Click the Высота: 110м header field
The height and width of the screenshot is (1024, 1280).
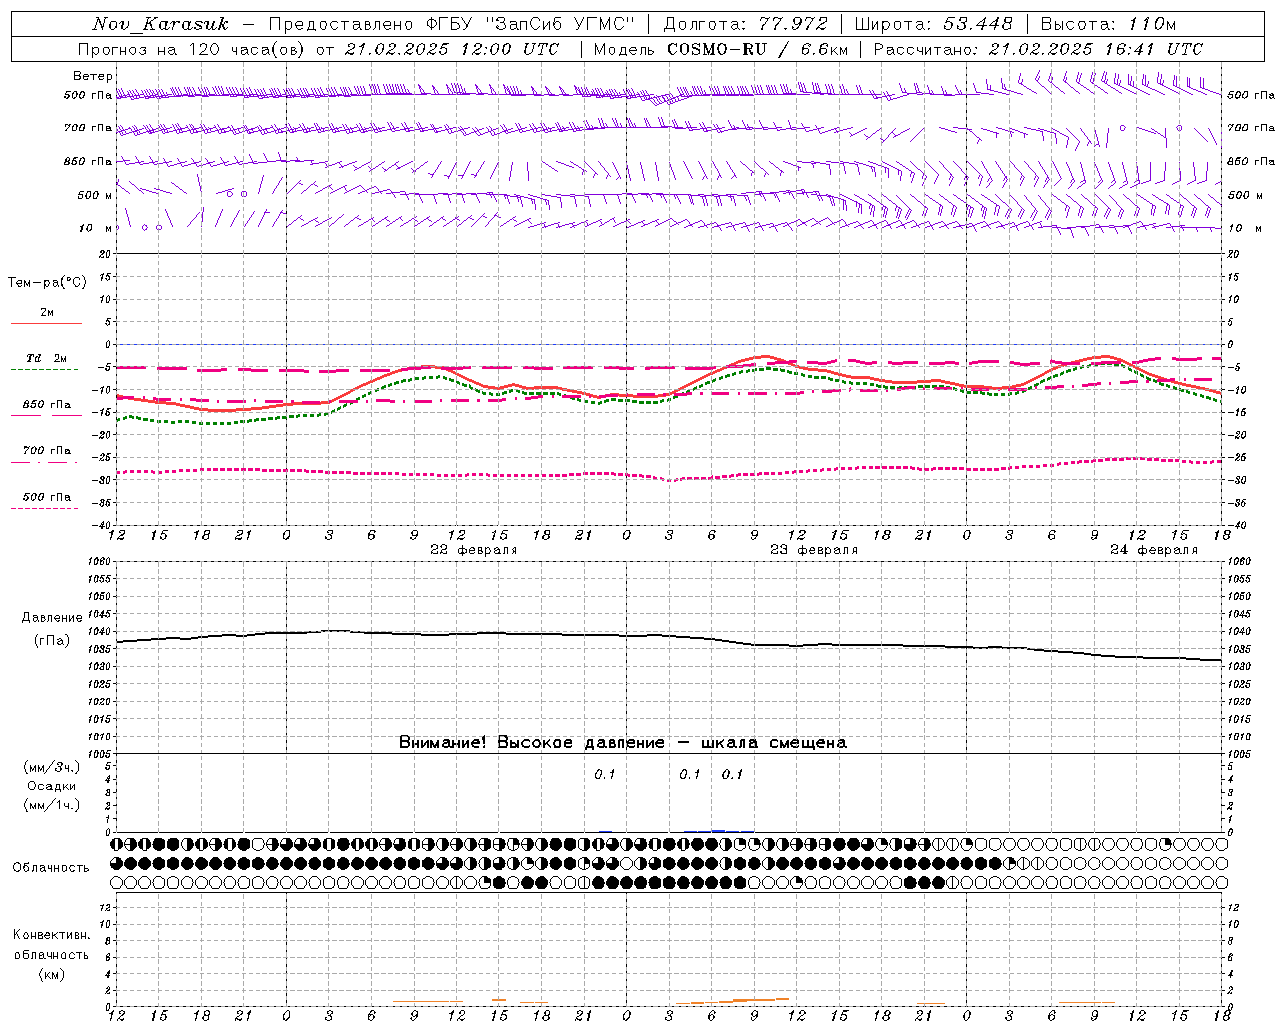tap(1108, 24)
